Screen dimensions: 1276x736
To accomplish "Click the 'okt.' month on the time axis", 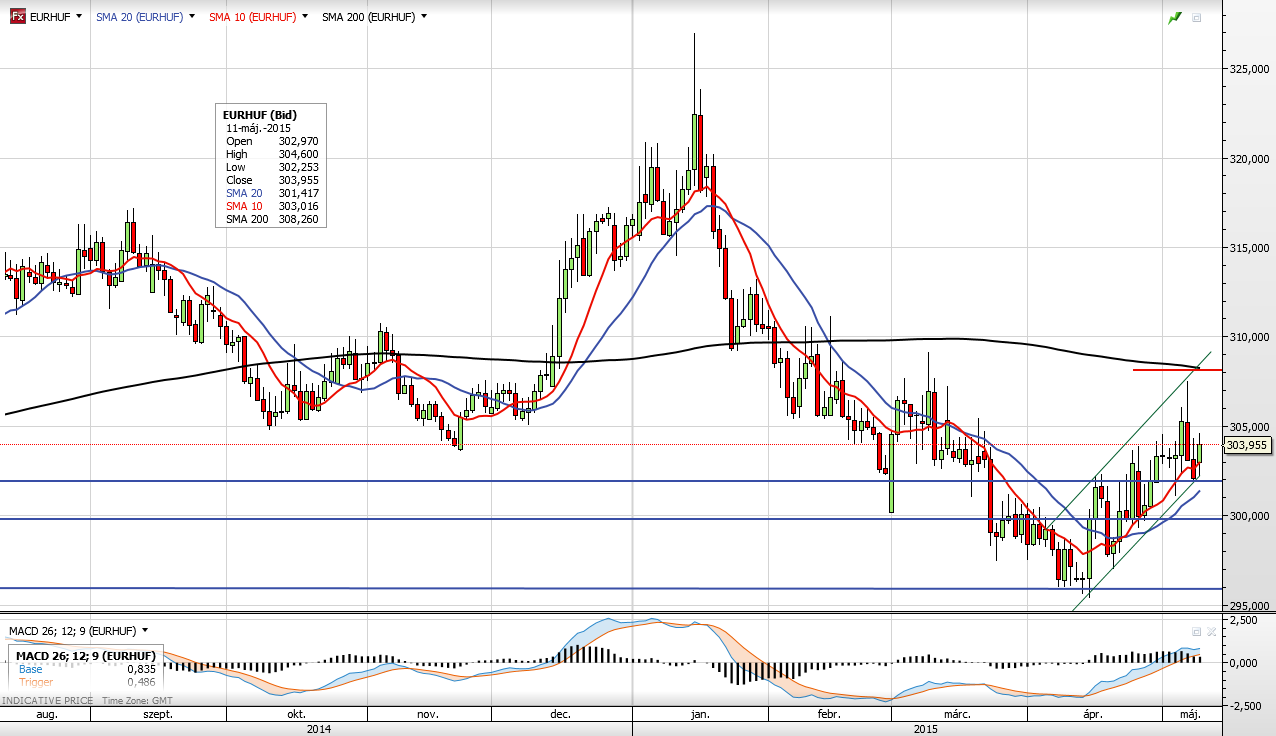I will (296, 714).
